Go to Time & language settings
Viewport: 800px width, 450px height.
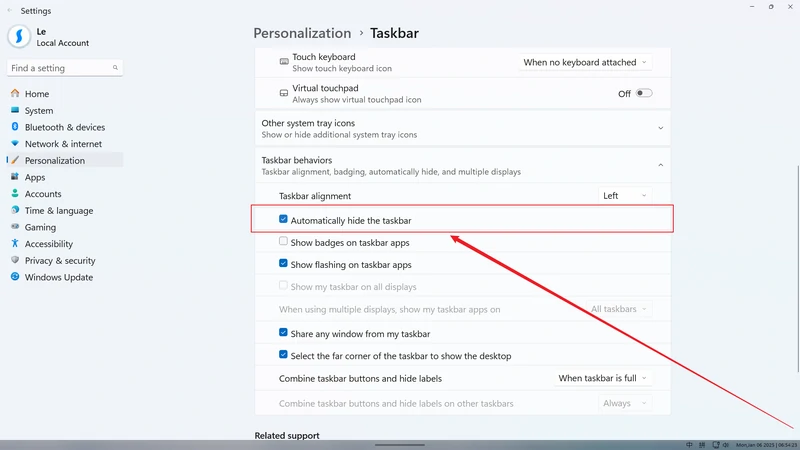[x=59, y=211]
